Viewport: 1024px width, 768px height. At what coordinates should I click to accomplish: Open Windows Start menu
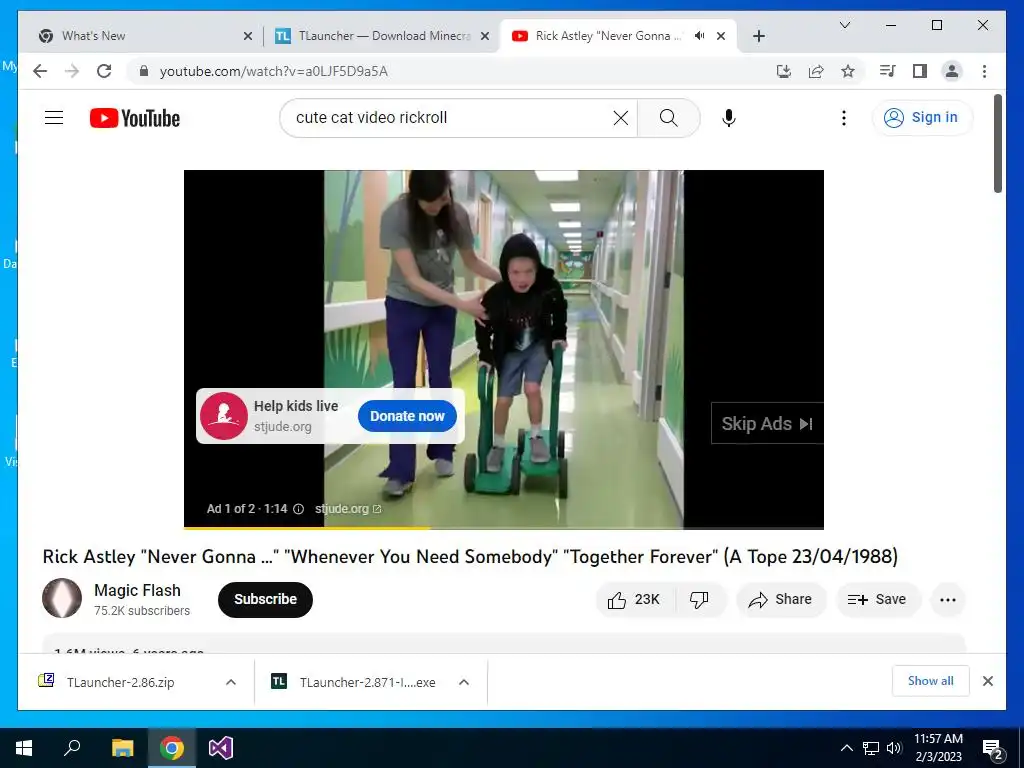24,748
